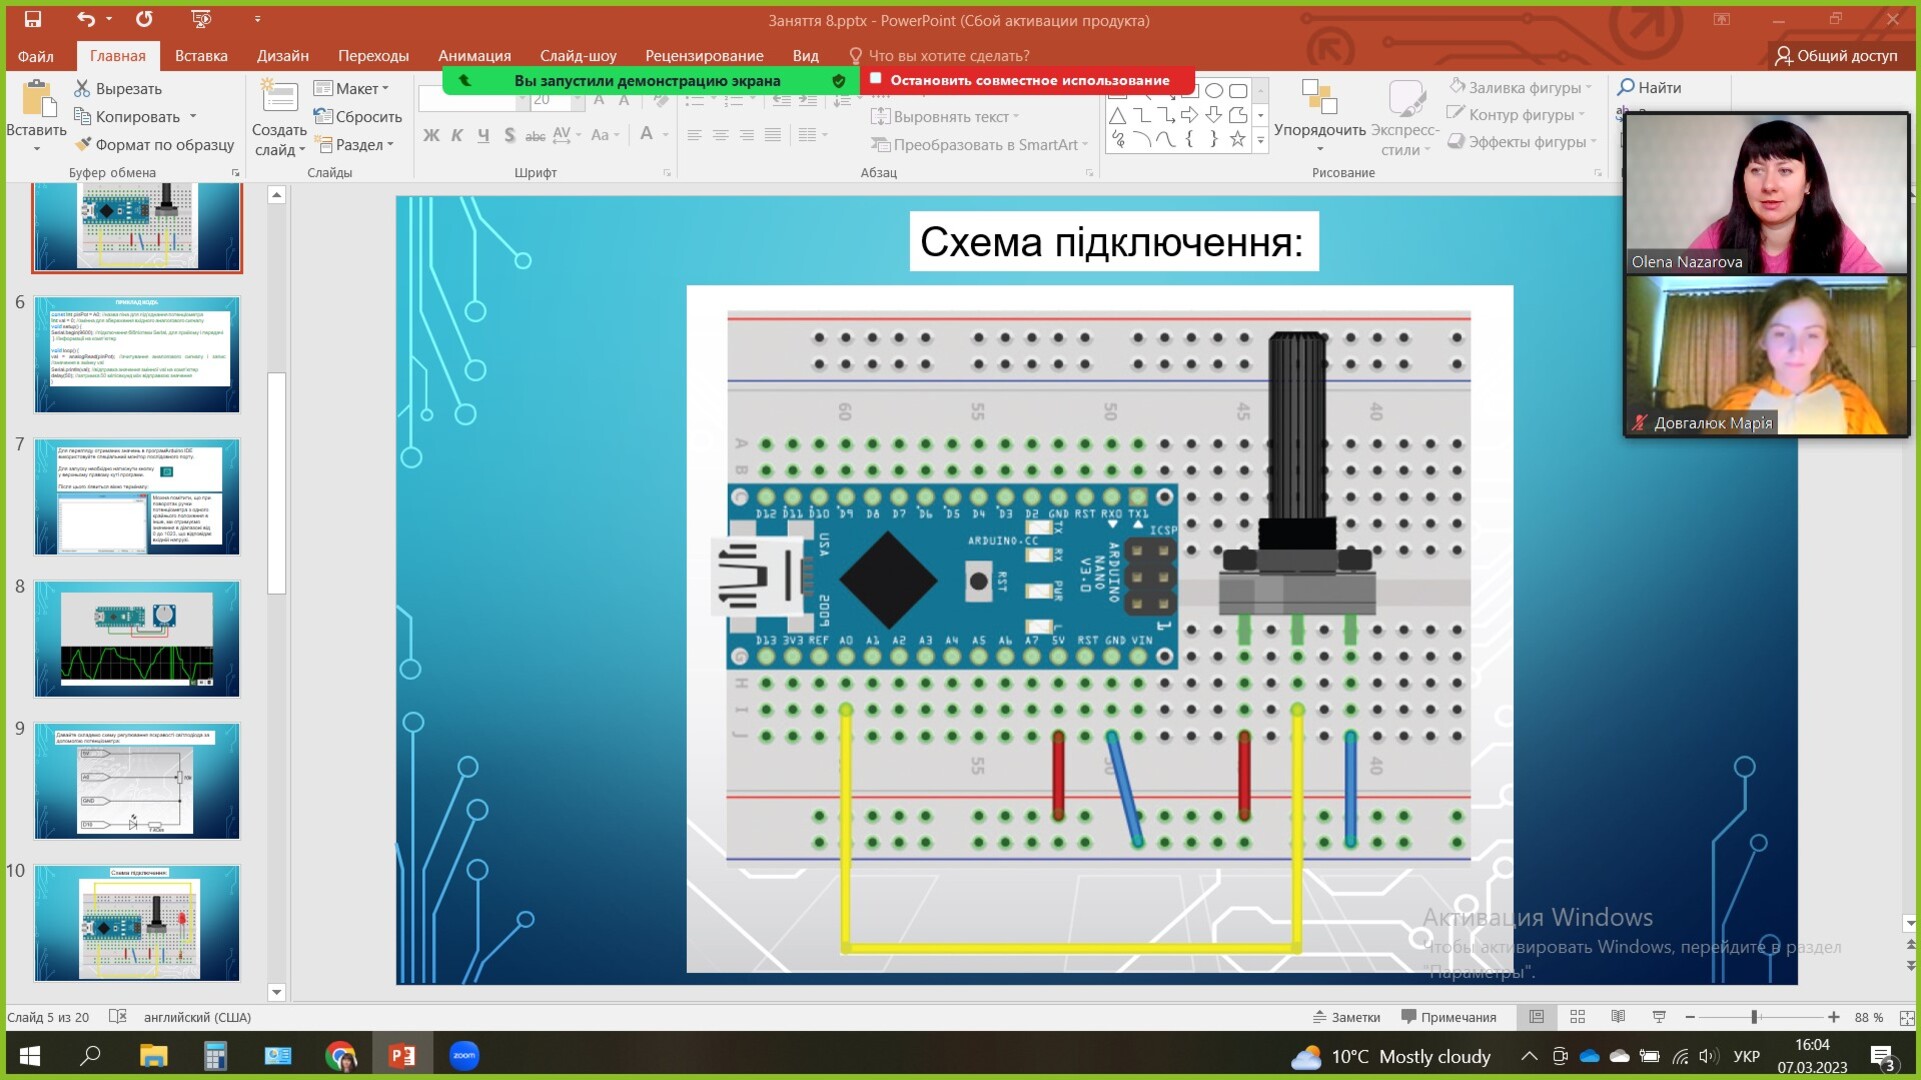Screen dimensions: 1921x1080
Task: Click the Cut (Вырезать) scissors icon
Action: pyautogui.click(x=82, y=89)
